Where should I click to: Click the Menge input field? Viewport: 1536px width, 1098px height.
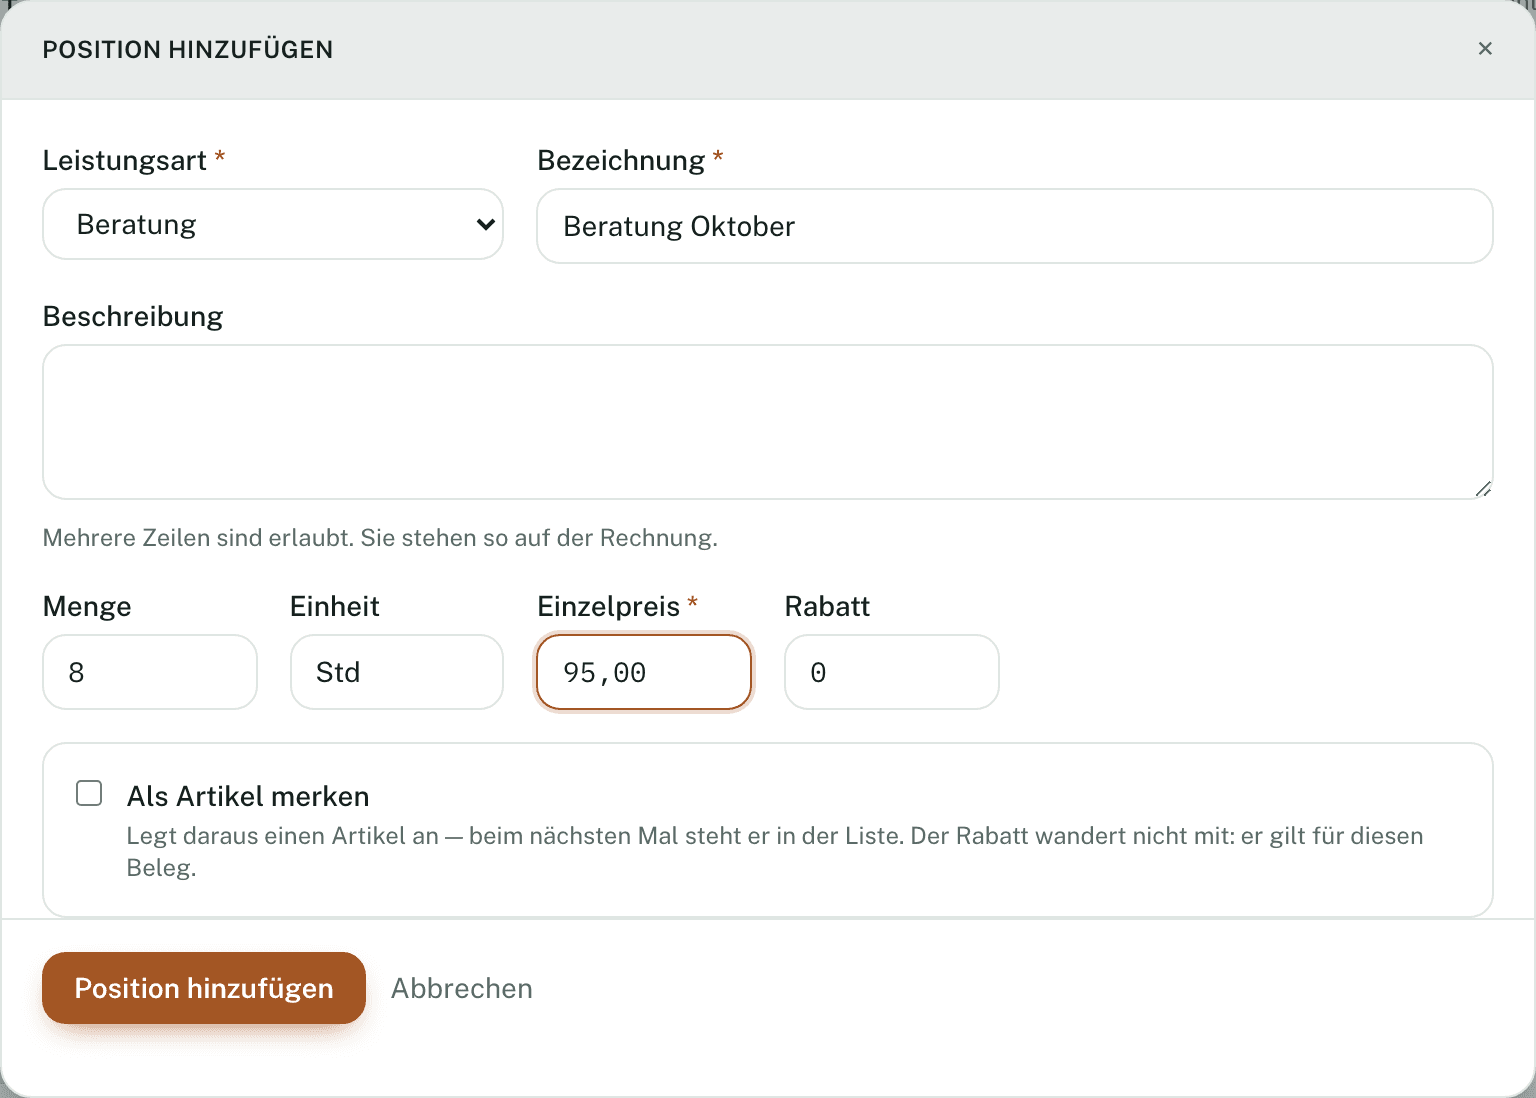tap(150, 672)
